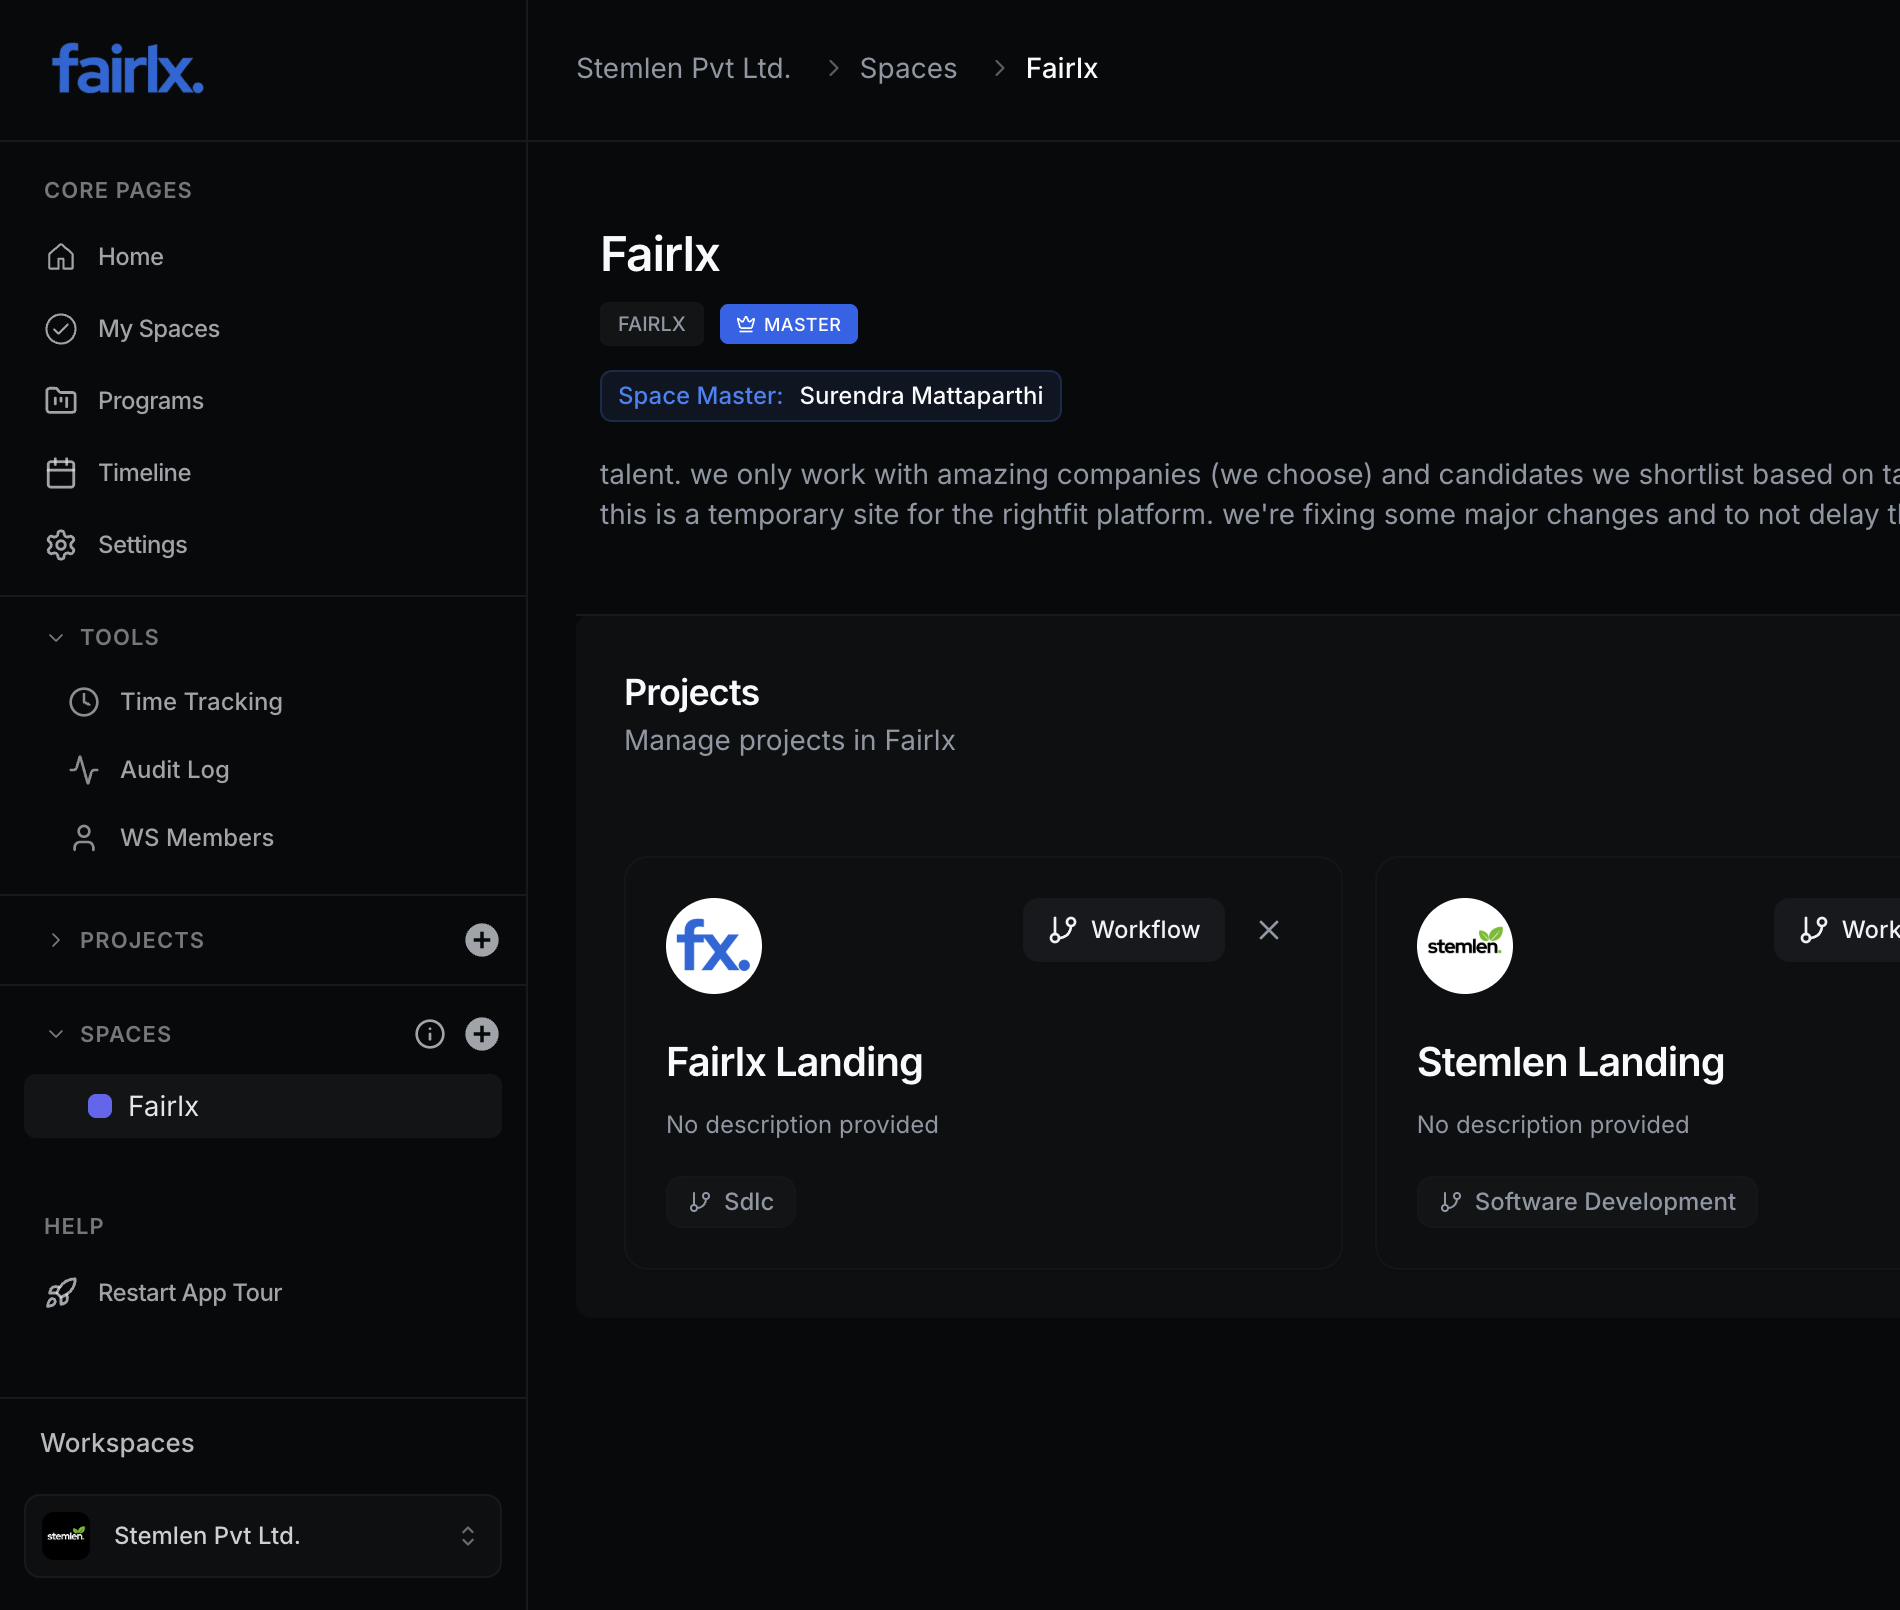The image size is (1900, 1610).
Task: Collapse the SPACES section chevron
Action: pyautogui.click(x=56, y=1034)
